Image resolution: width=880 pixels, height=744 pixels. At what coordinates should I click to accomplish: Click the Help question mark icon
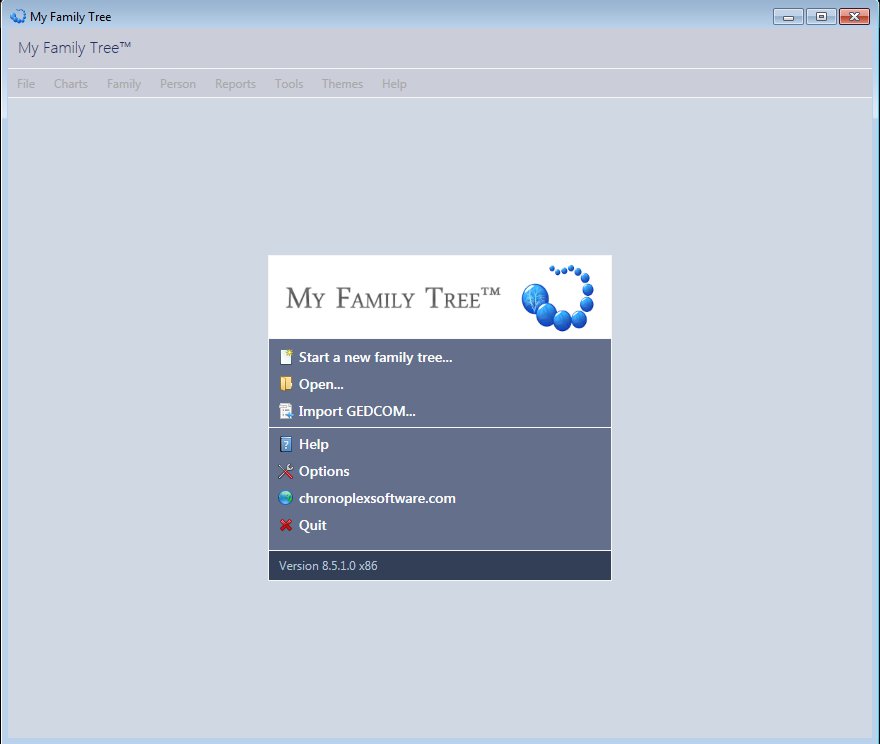tap(286, 444)
